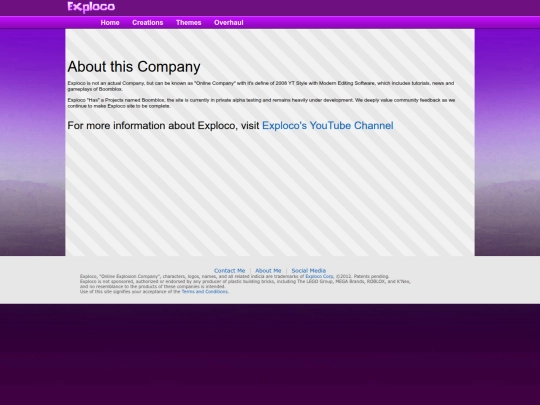Visit Exploco's YouTube Channel link

tap(328, 126)
